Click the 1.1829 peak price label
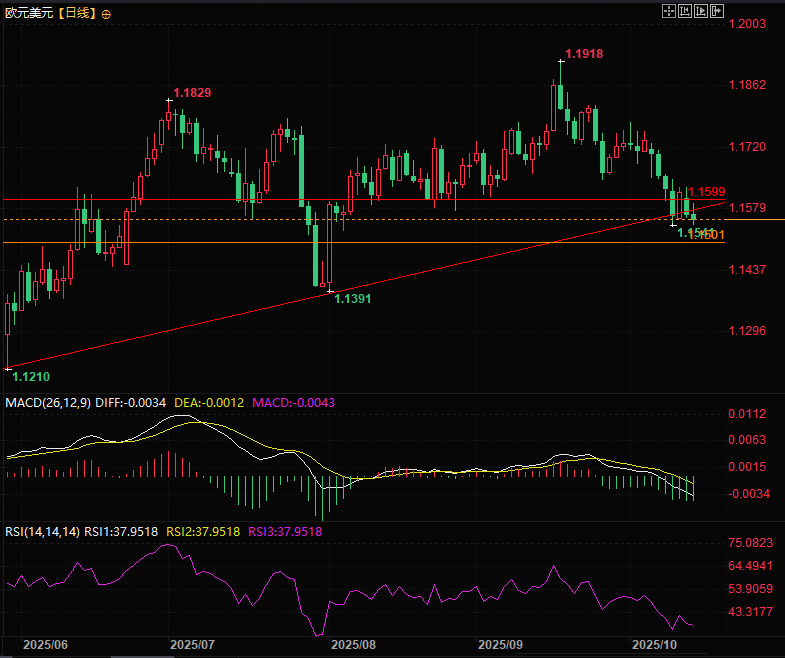This screenshot has height=658, width=785. click(192, 93)
